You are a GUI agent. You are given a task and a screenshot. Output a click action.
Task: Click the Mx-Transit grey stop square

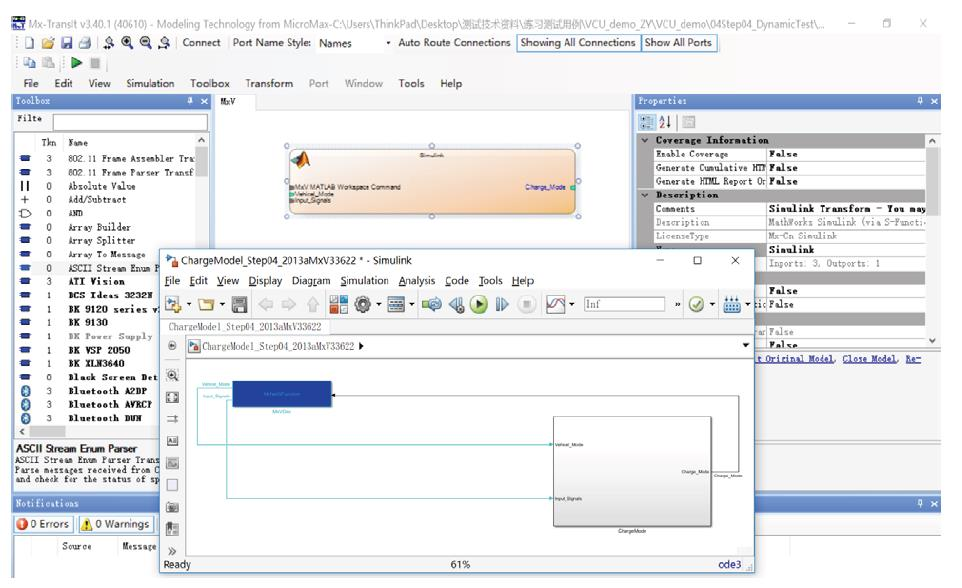pos(95,63)
